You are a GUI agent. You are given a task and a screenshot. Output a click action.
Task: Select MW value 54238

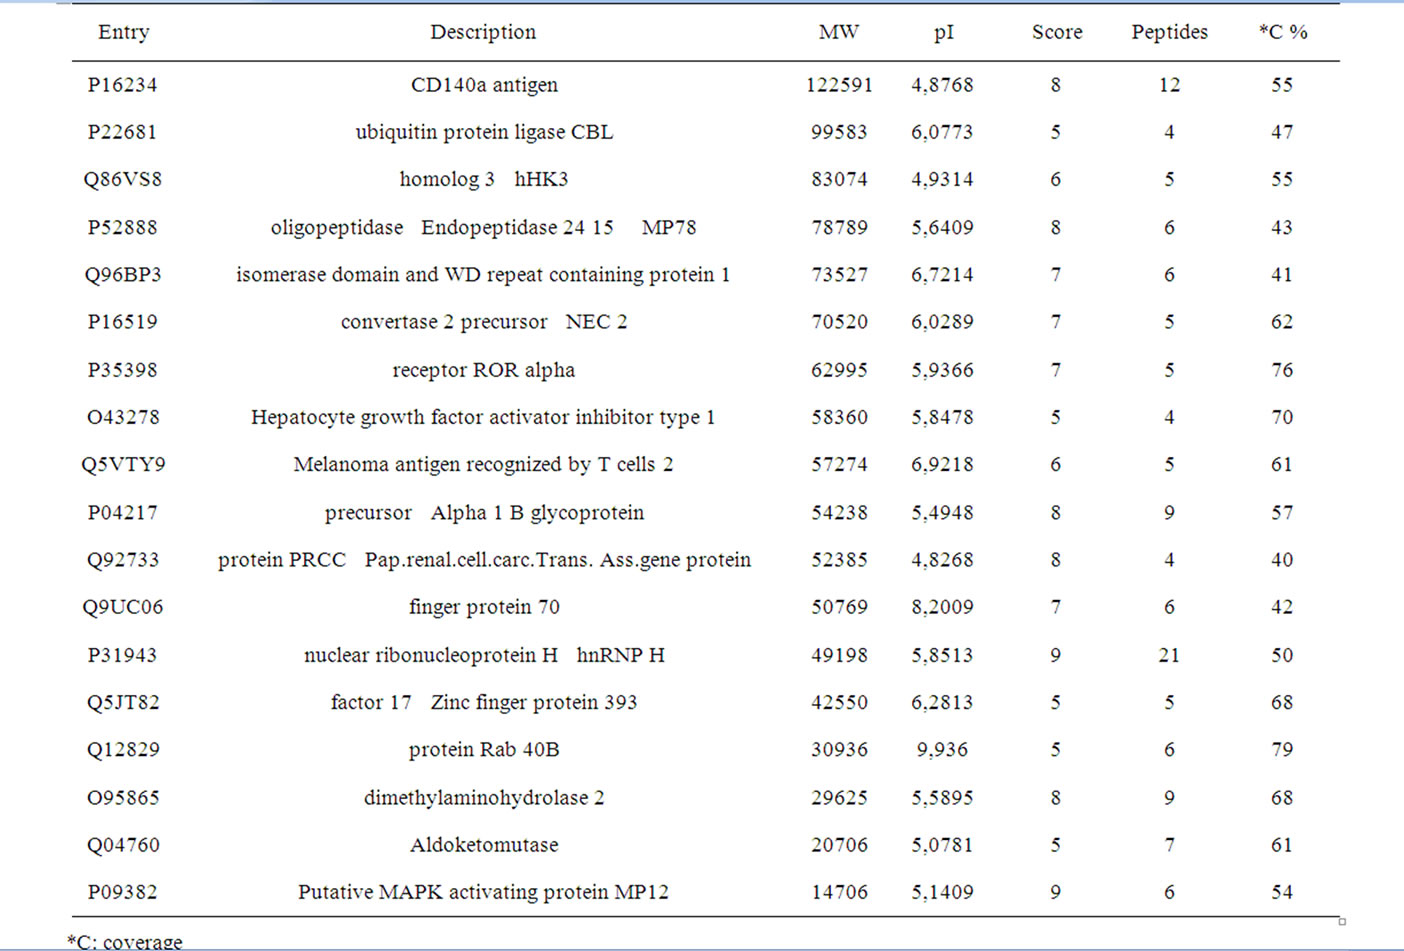[839, 513]
